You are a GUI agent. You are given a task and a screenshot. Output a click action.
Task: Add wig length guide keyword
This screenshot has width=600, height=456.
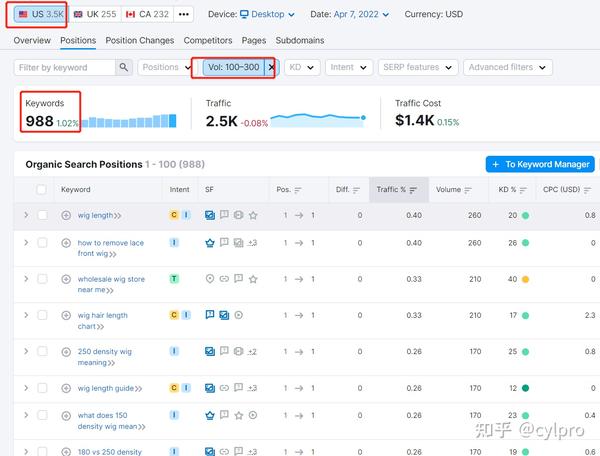point(66,388)
